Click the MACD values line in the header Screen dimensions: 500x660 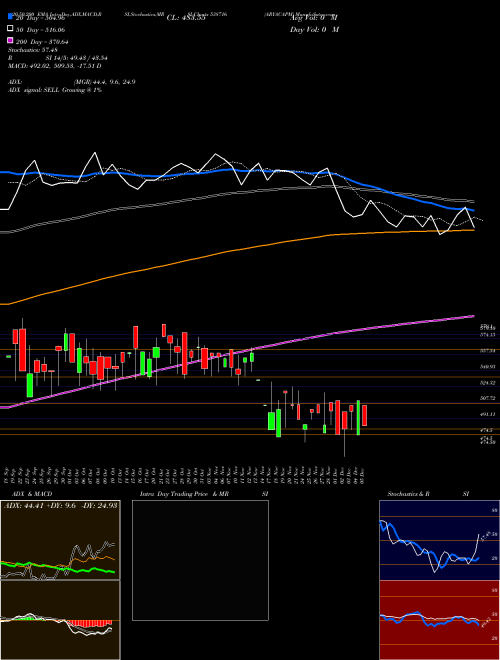(54, 66)
